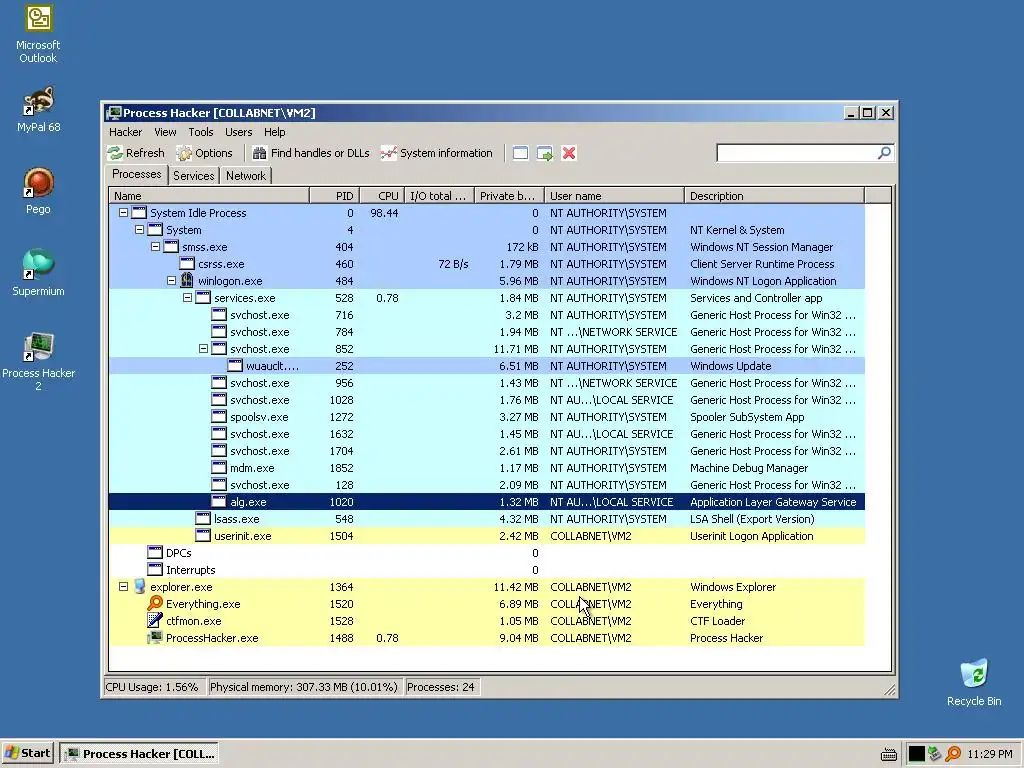1024x768 pixels.
Task: Open the Hacker menu
Action: point(125,132)
